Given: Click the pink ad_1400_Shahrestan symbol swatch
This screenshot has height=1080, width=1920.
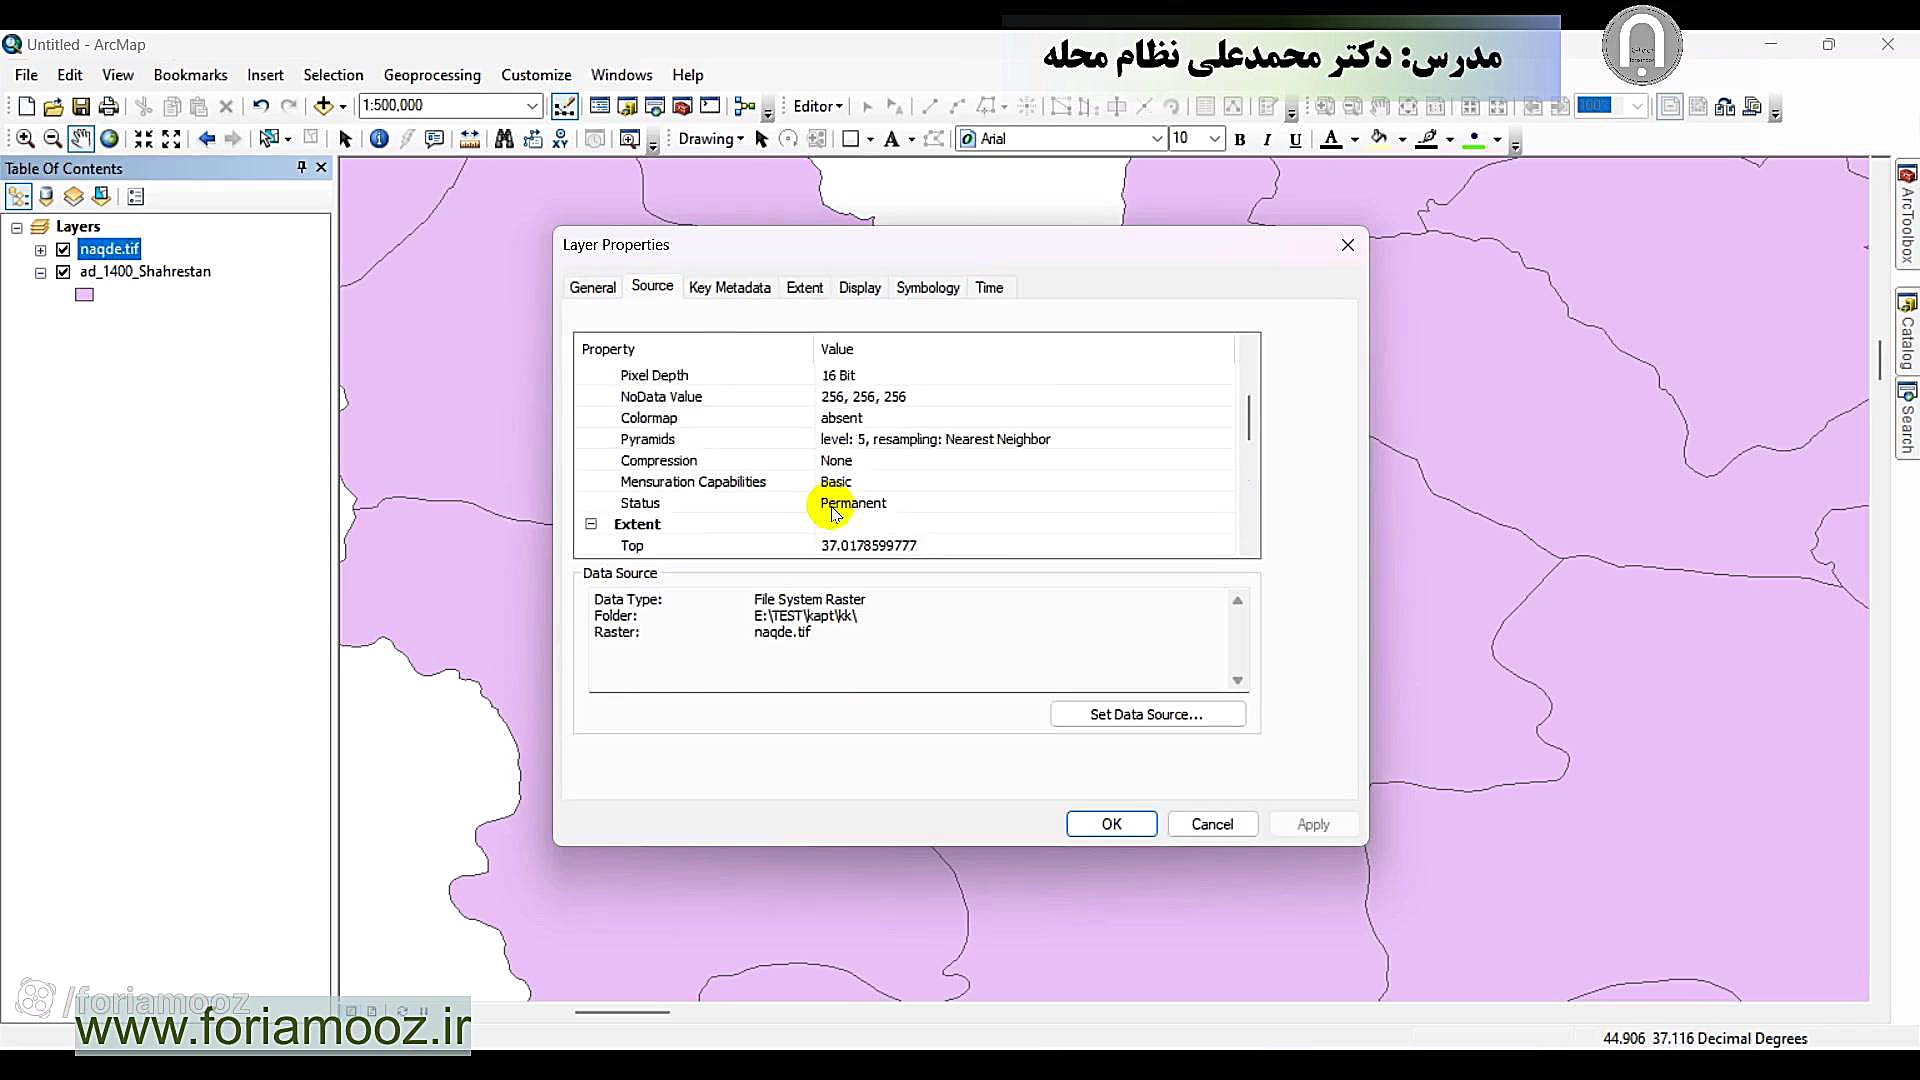Looking at the screenshot, I should pos(85,295).
